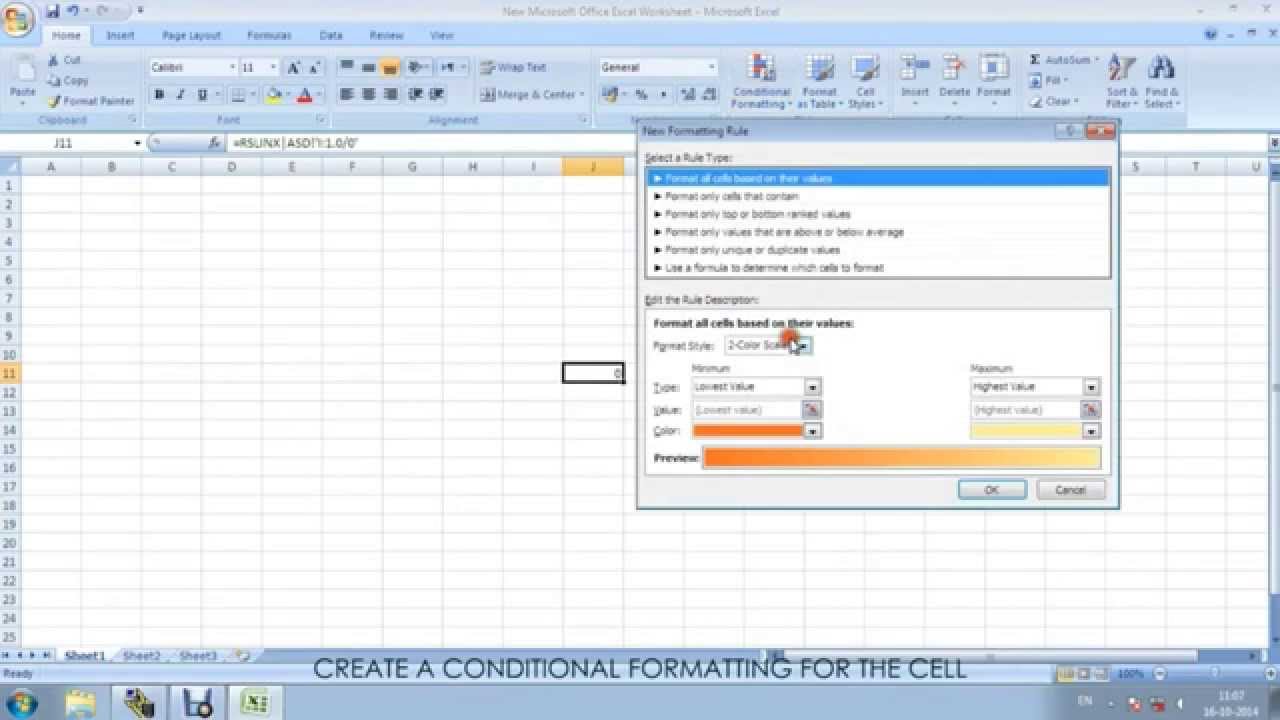Viewport: 1280px width, 720px height.
Task: Open maximum Type Highest Value dropdown
Action: pyautogui.click(x=1092, y=387)
